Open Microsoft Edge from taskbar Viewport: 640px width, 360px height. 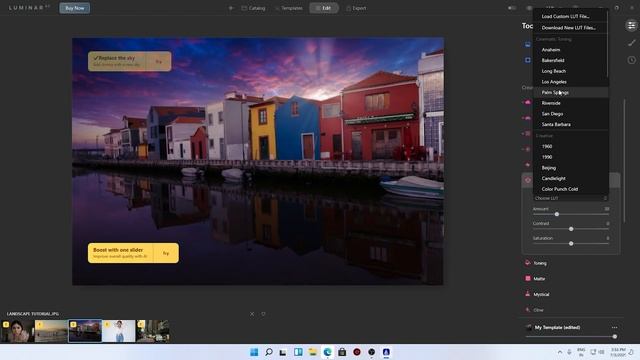(327, 352)
